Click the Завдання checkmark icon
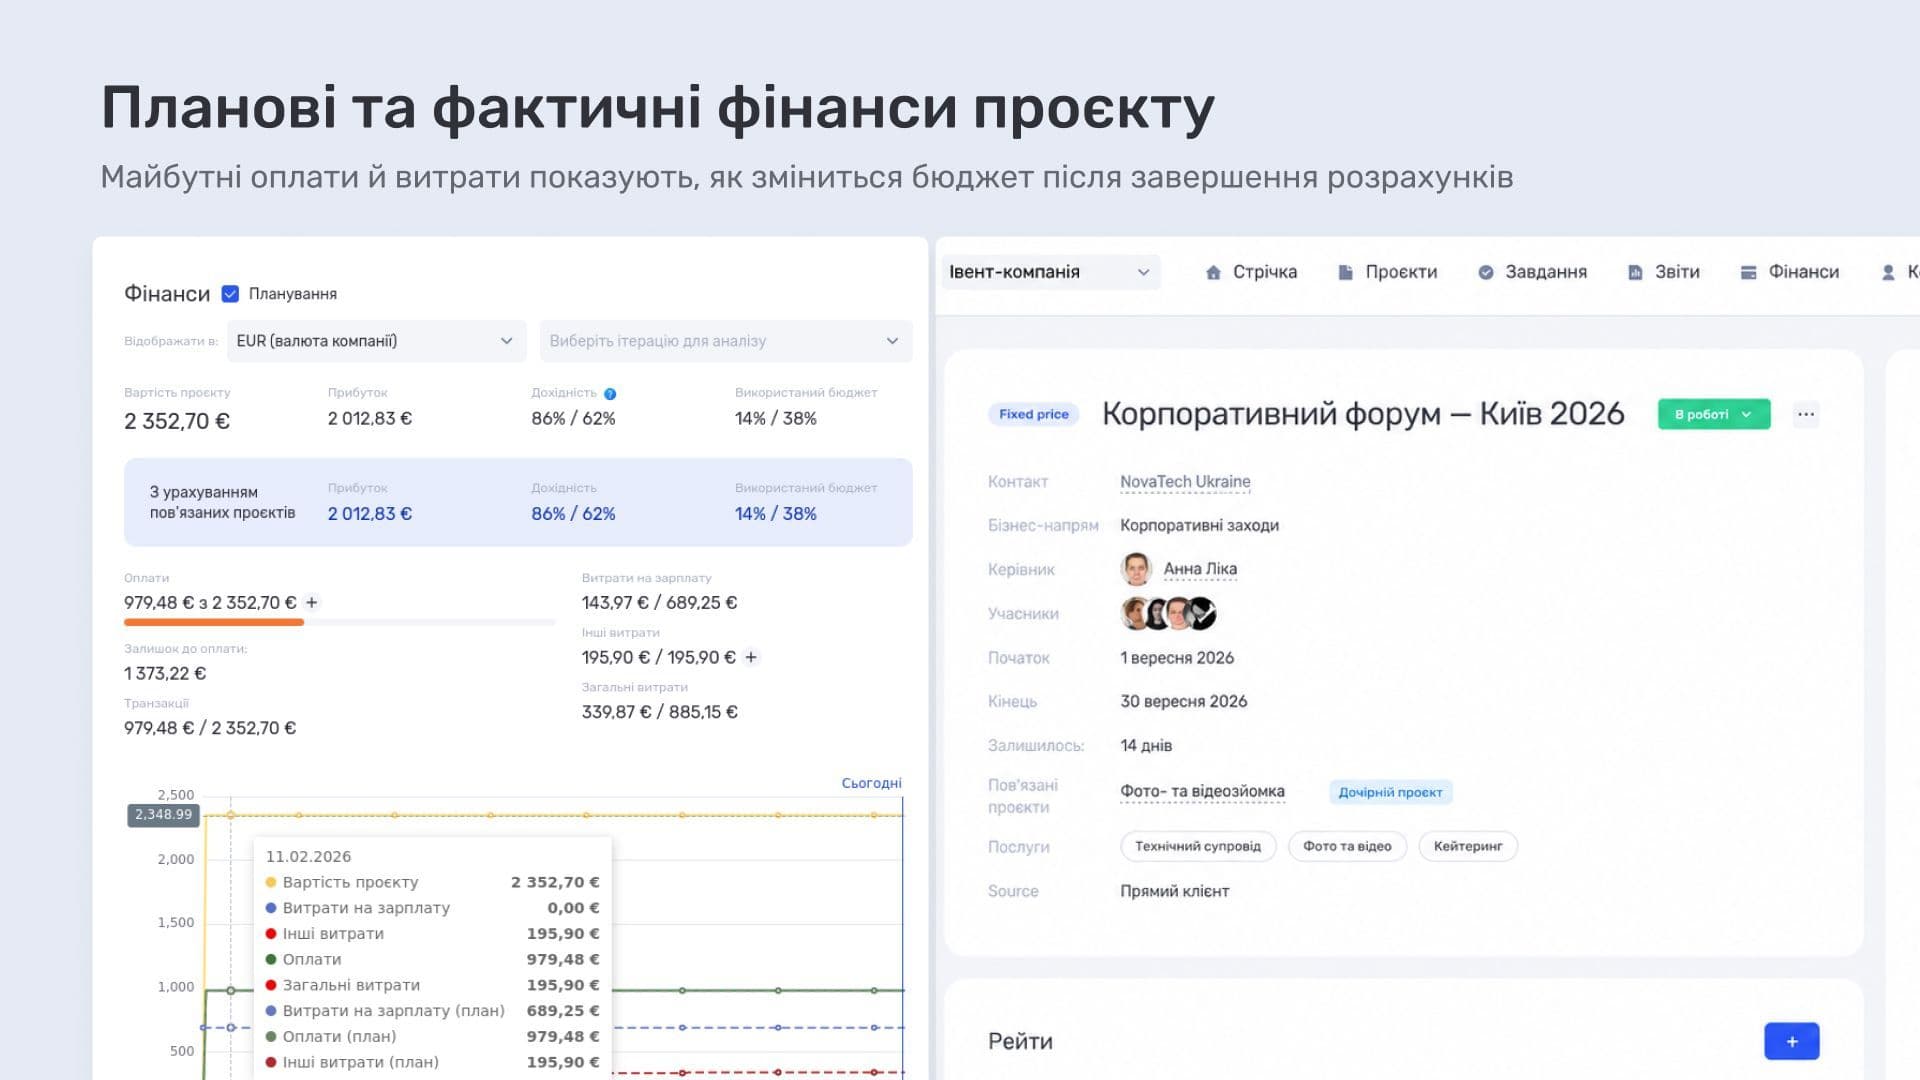1920x1080 pixels. 1485,272
